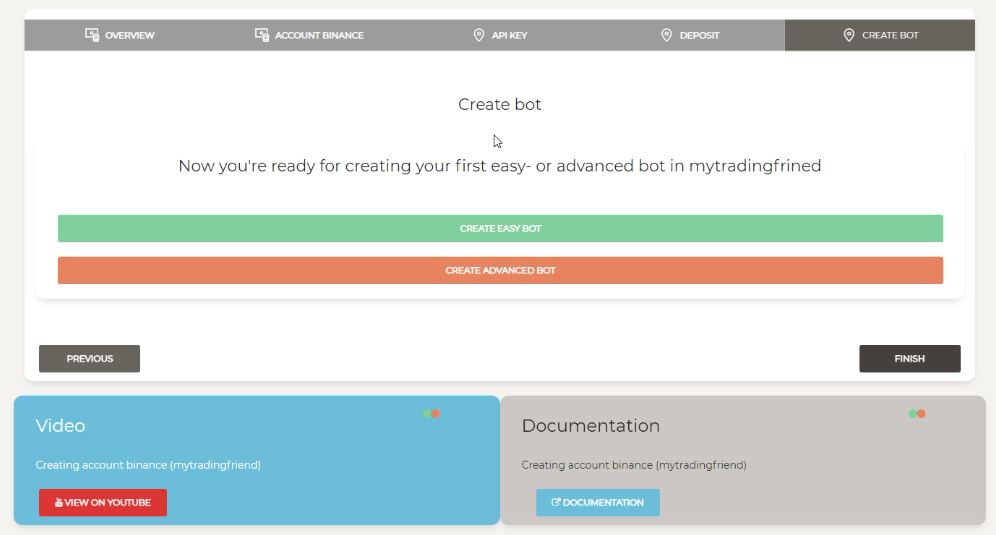This screenshot has width=996, height=535.
Task: Go back with the Previous button
Action: pos(90,358)
